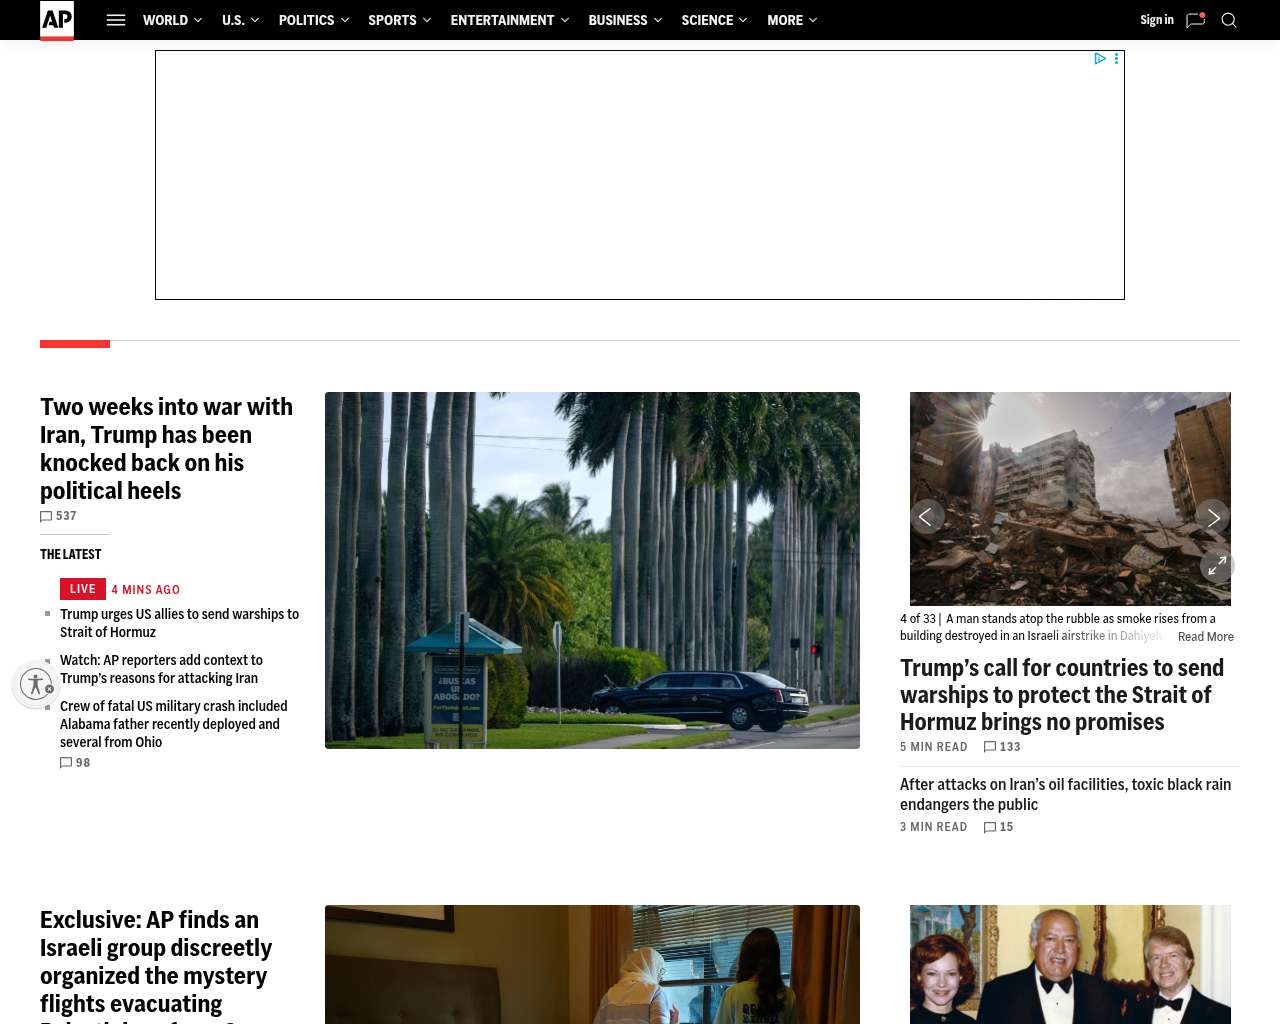
Task: View the 537 comments on lead story
Action: [59, 516]
